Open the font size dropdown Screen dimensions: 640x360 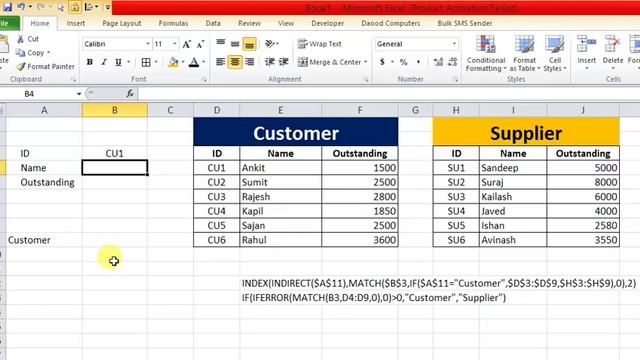tap(175, 44)
